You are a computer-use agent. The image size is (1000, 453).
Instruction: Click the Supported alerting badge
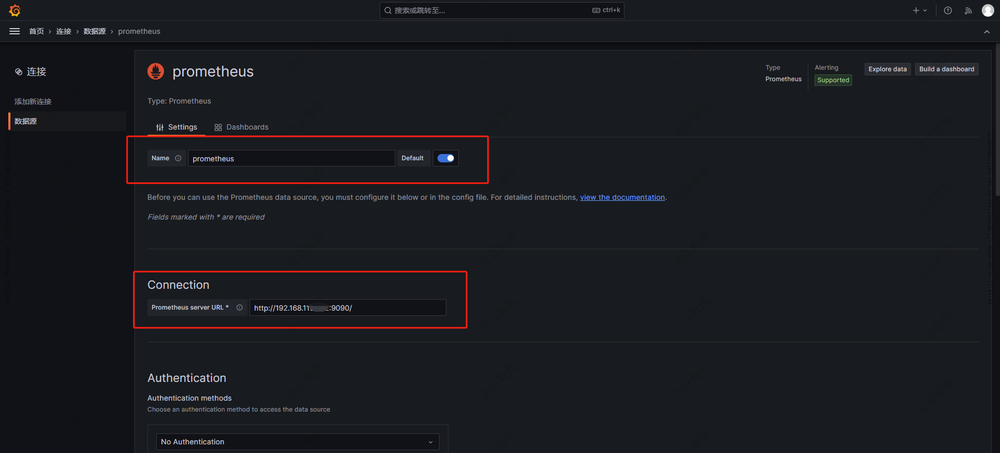[833, 80]
